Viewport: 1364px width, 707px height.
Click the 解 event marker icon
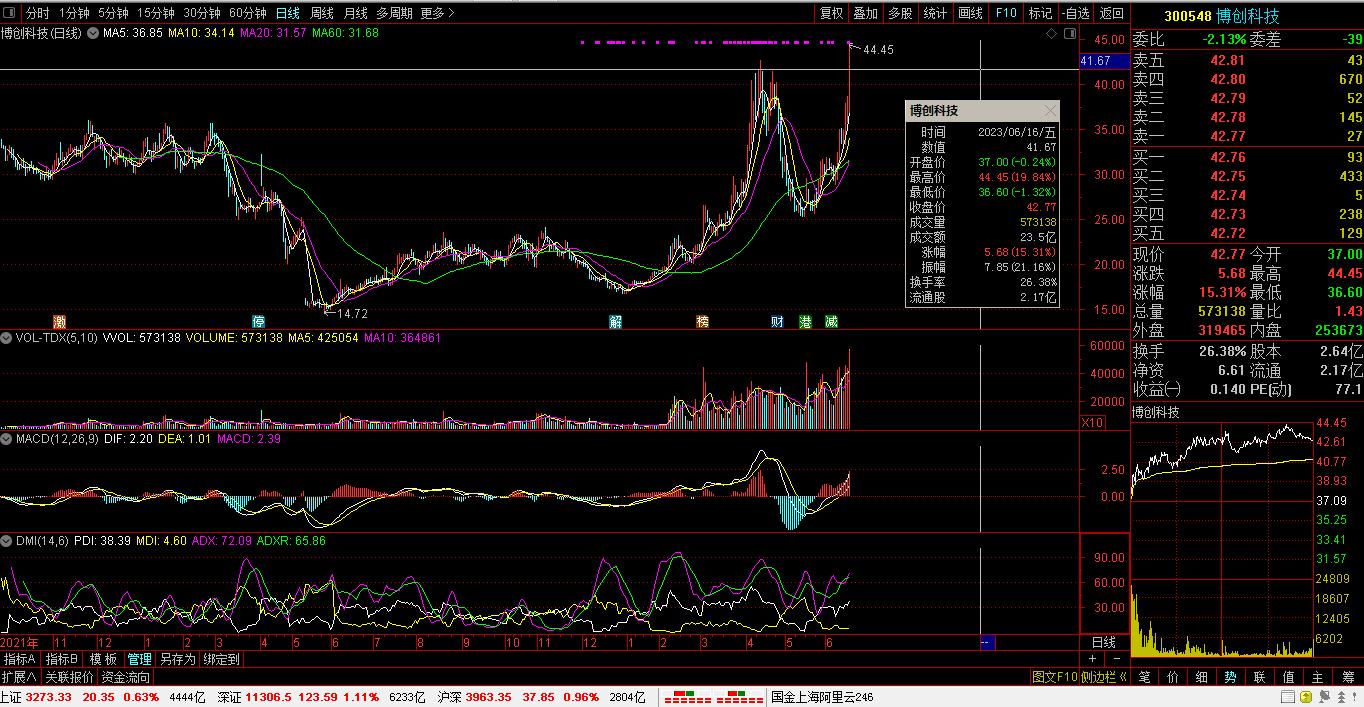pyautogui.click(x=617, y=322)
